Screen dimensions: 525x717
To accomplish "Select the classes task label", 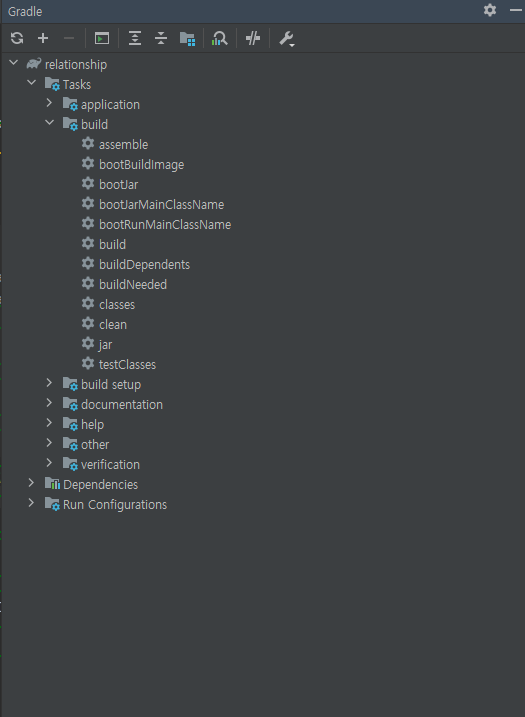I will tap(117, 305).
